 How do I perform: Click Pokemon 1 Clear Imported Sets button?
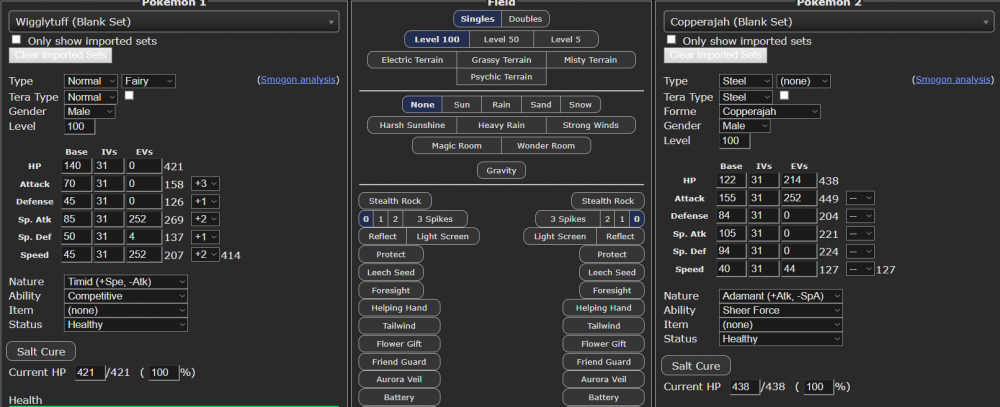(x=61, y=55)
